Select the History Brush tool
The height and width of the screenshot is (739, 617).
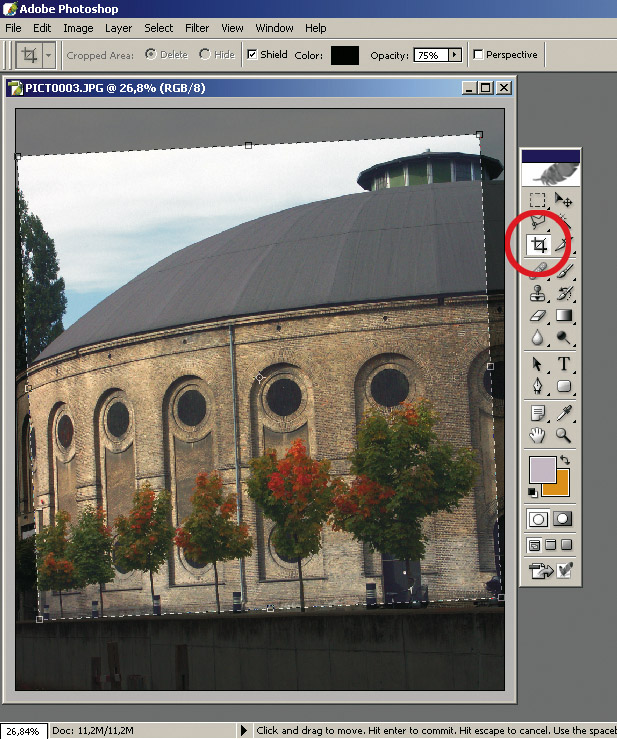[x=564, y=293]
